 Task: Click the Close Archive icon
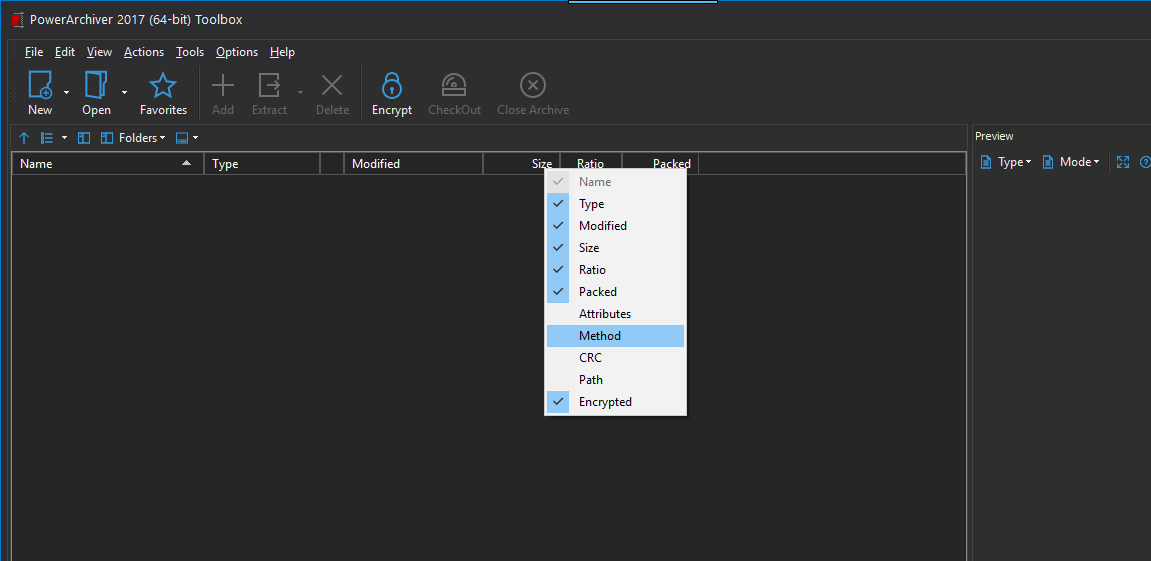(x=533, y=85)
